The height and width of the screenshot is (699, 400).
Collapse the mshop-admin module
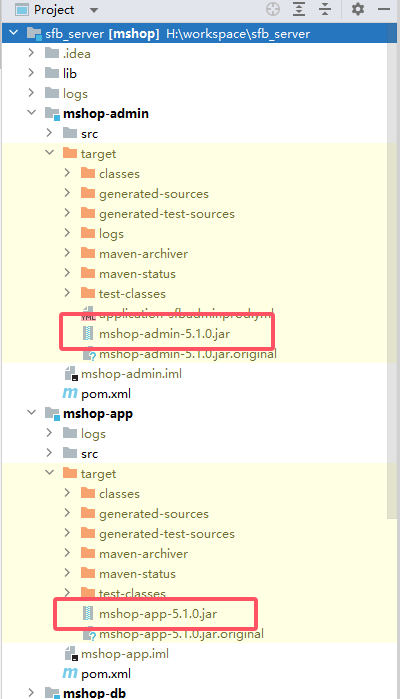click(x=32, y=112)
